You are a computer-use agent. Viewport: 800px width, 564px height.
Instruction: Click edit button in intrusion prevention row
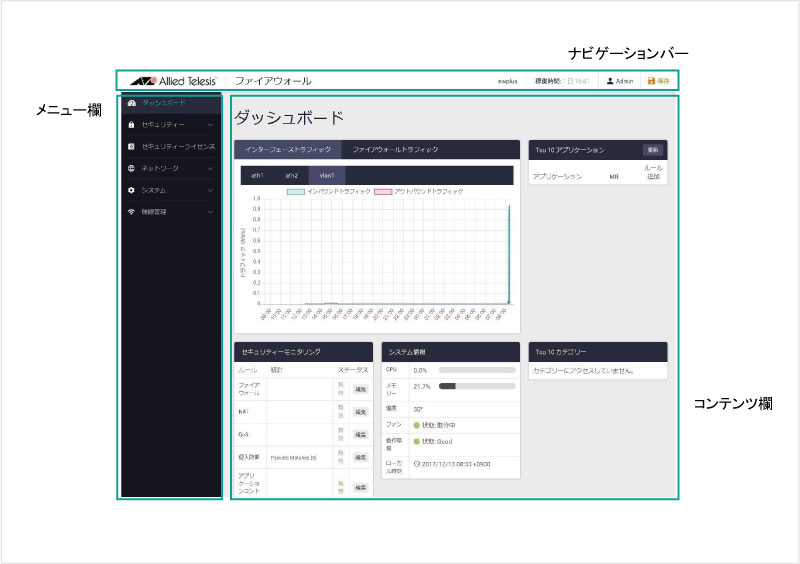click(x=360, y=457)
